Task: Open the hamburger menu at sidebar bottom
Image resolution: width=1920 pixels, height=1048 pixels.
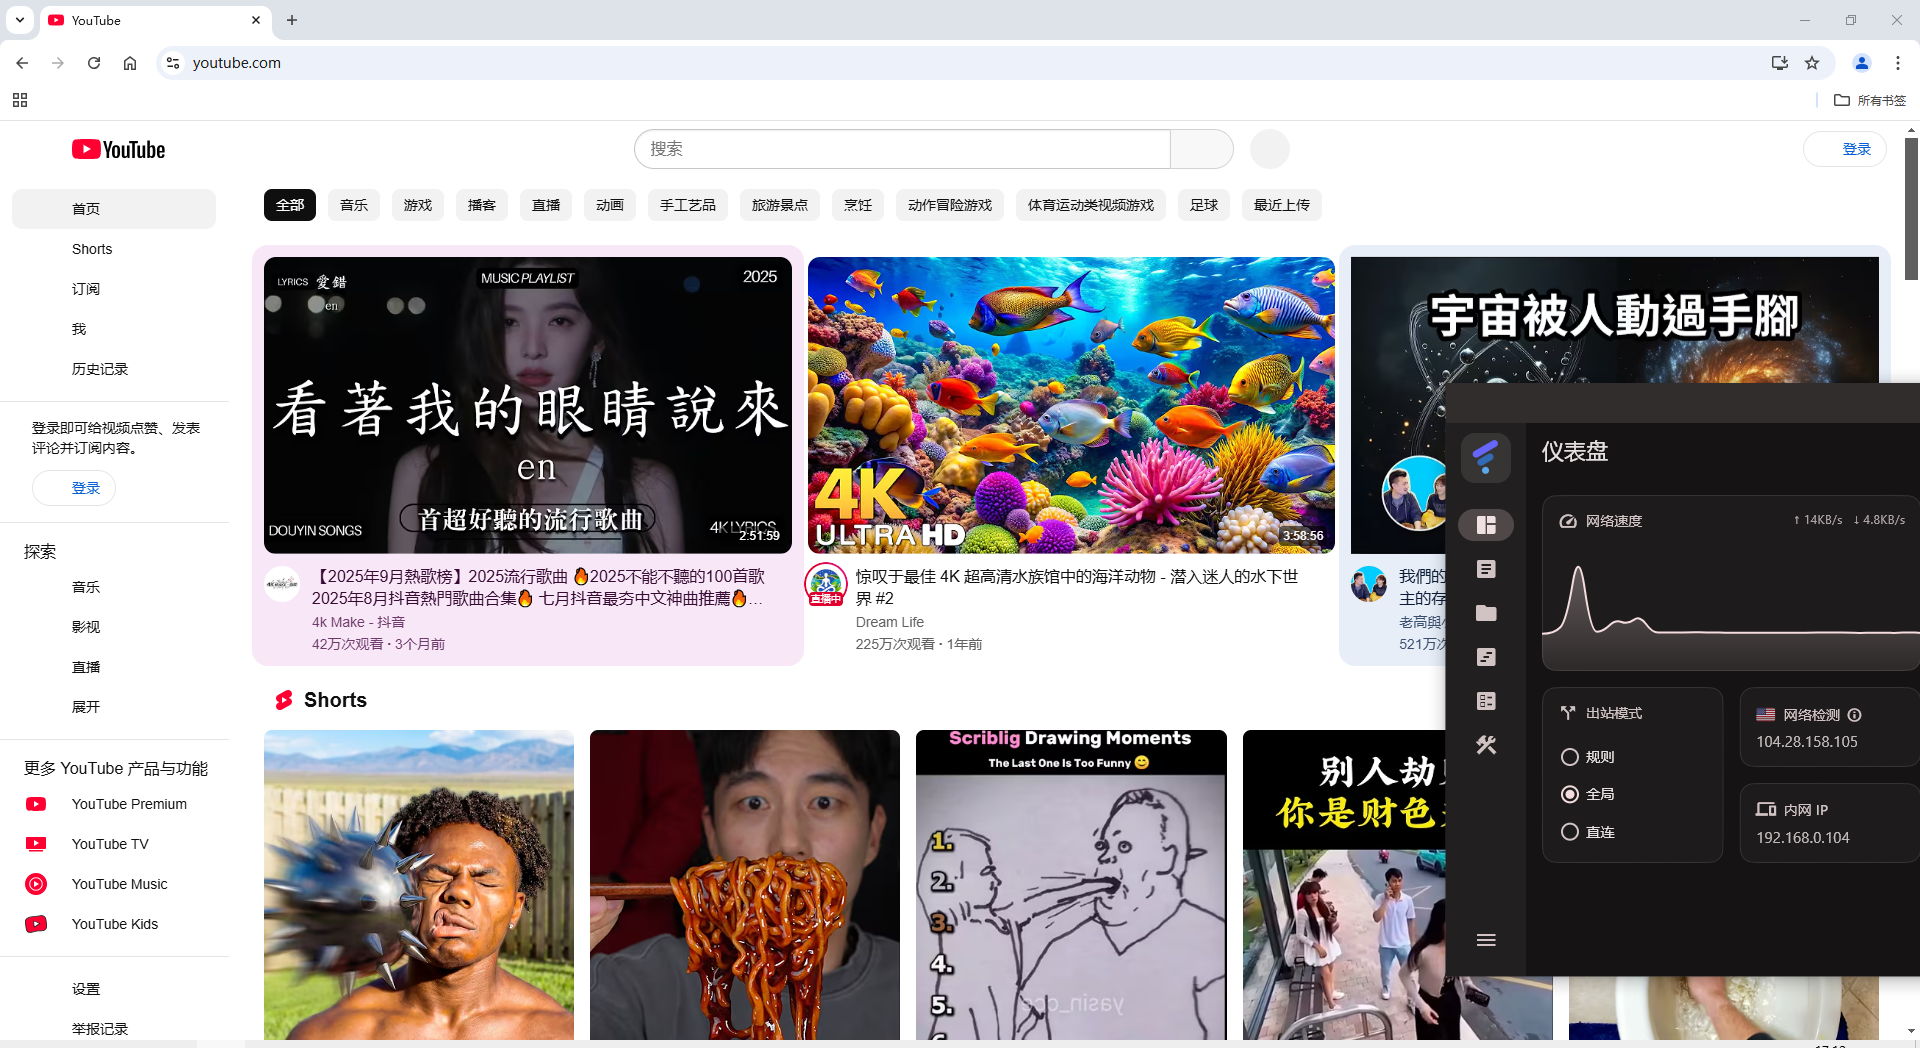Action: point(1486,940)
